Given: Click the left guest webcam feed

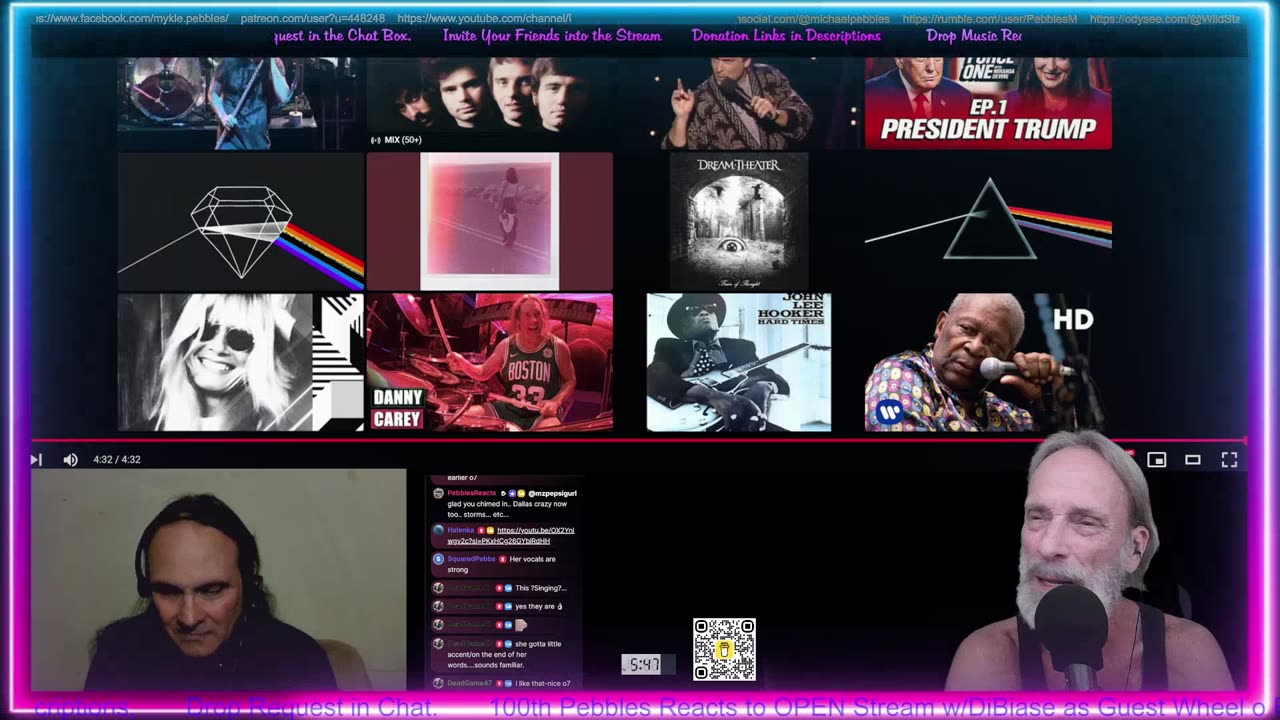Looking at the screenshot, I should (x=219, y=580).
